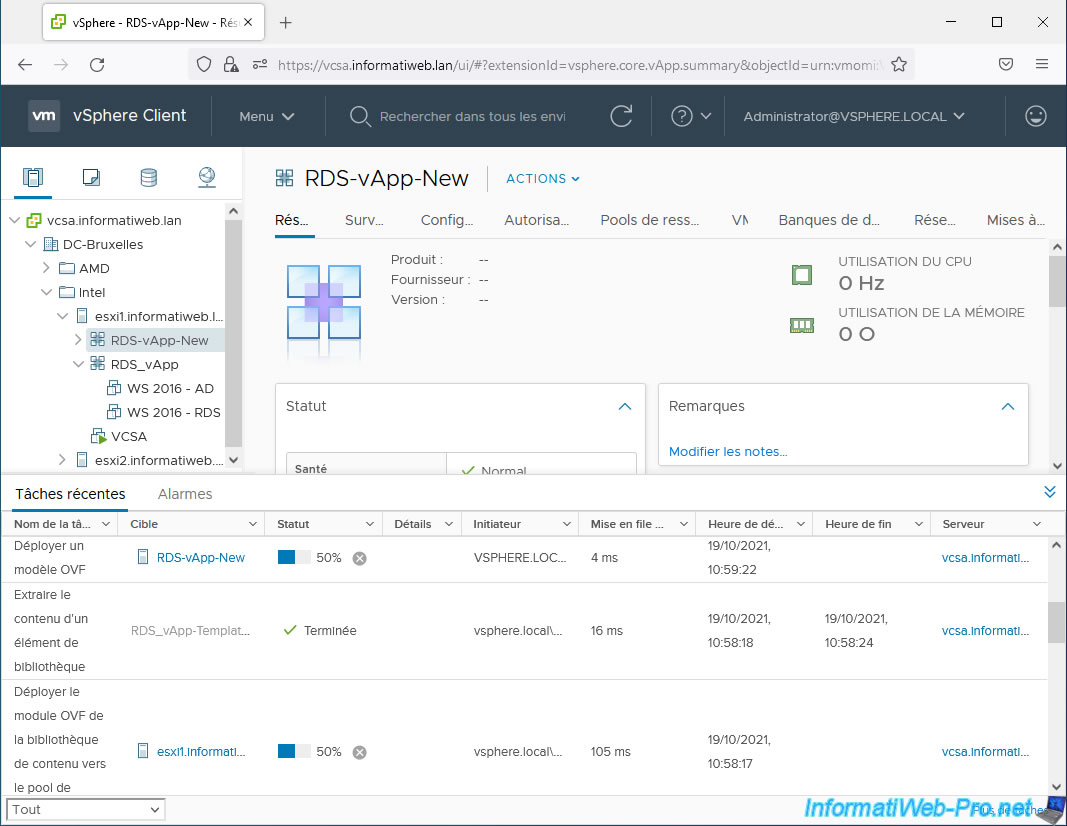Expand the AMD folder
This screenshot has width=1067, height=826.
pyautogui.click(x=46, y=268)
